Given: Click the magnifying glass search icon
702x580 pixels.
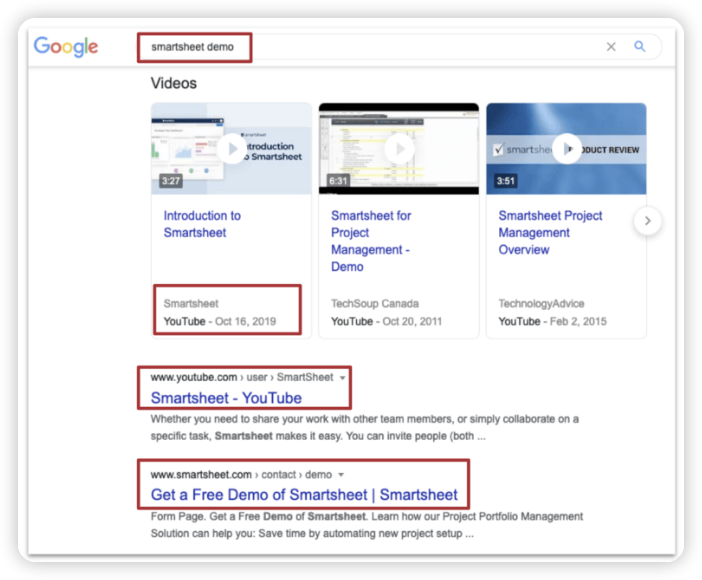Looking at the screenshot, I should (640, 46).
